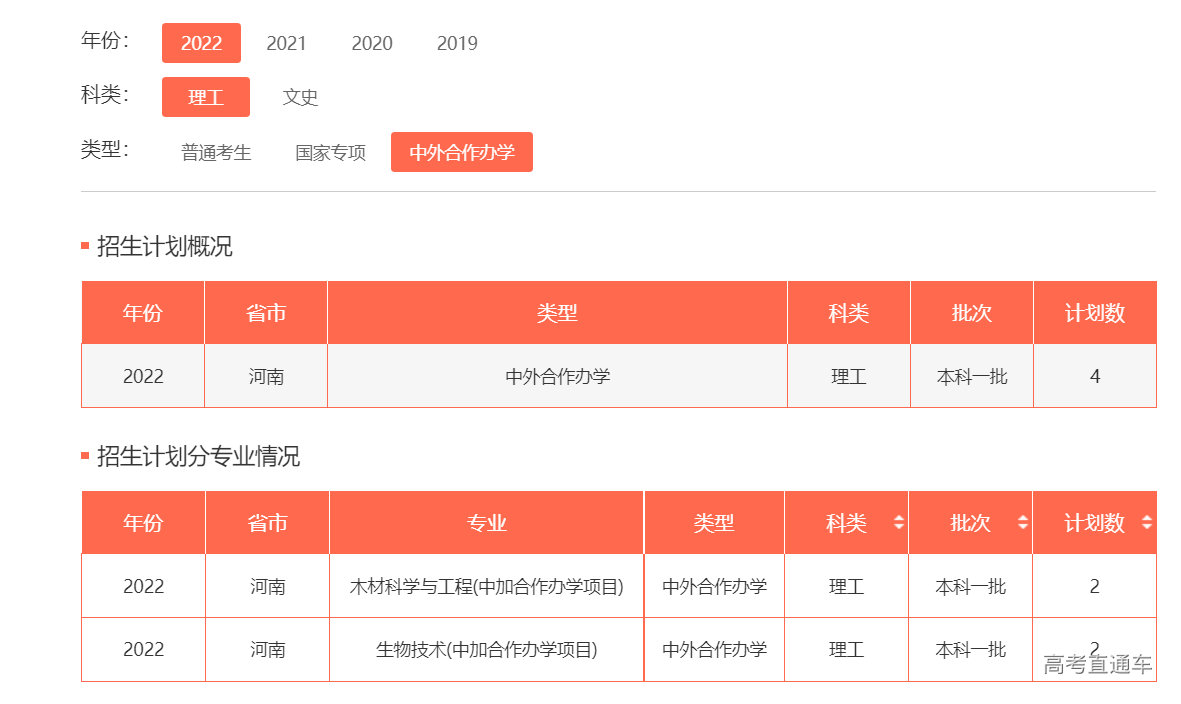This screenshot has height=704, width=1181.
Task: Sort by 批次 column arrow icon
Action: (x=1022, y=522)
